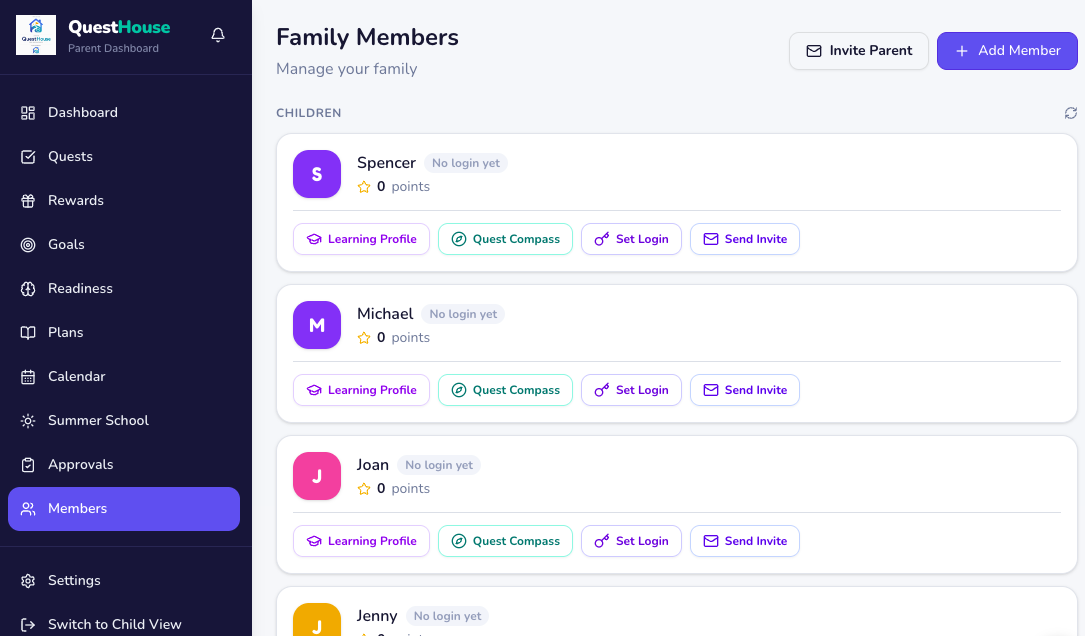Click the notification bell icon
This screenshot has width=1085, height=636.
click(x=218, y=35)
